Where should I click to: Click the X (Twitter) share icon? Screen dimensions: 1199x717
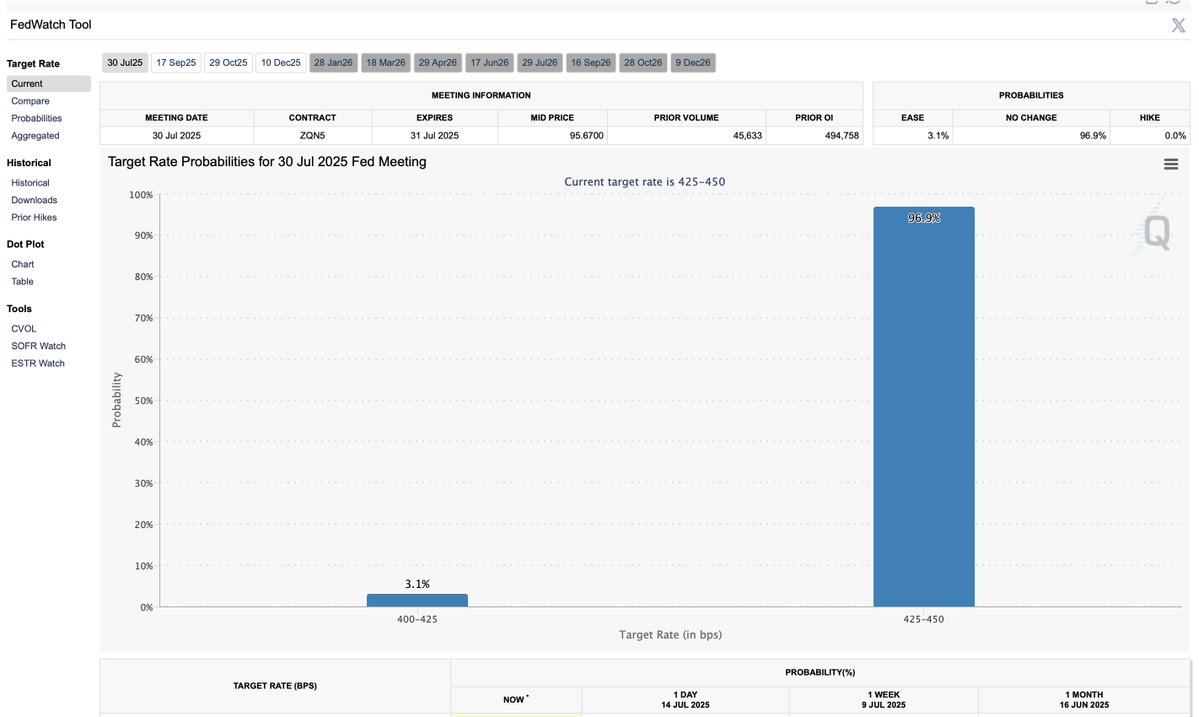(1178, 25)
